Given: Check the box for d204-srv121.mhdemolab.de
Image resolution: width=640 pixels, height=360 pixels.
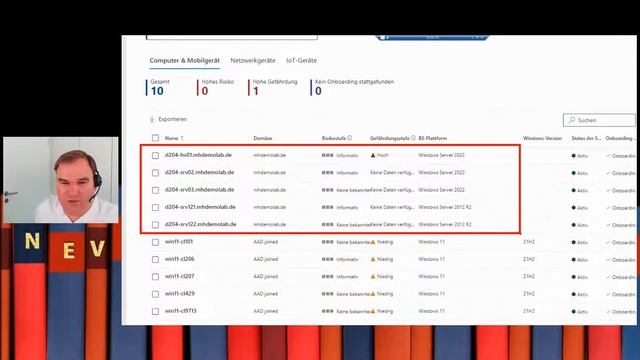Looking at the screenshot, I should coord(156,207).
